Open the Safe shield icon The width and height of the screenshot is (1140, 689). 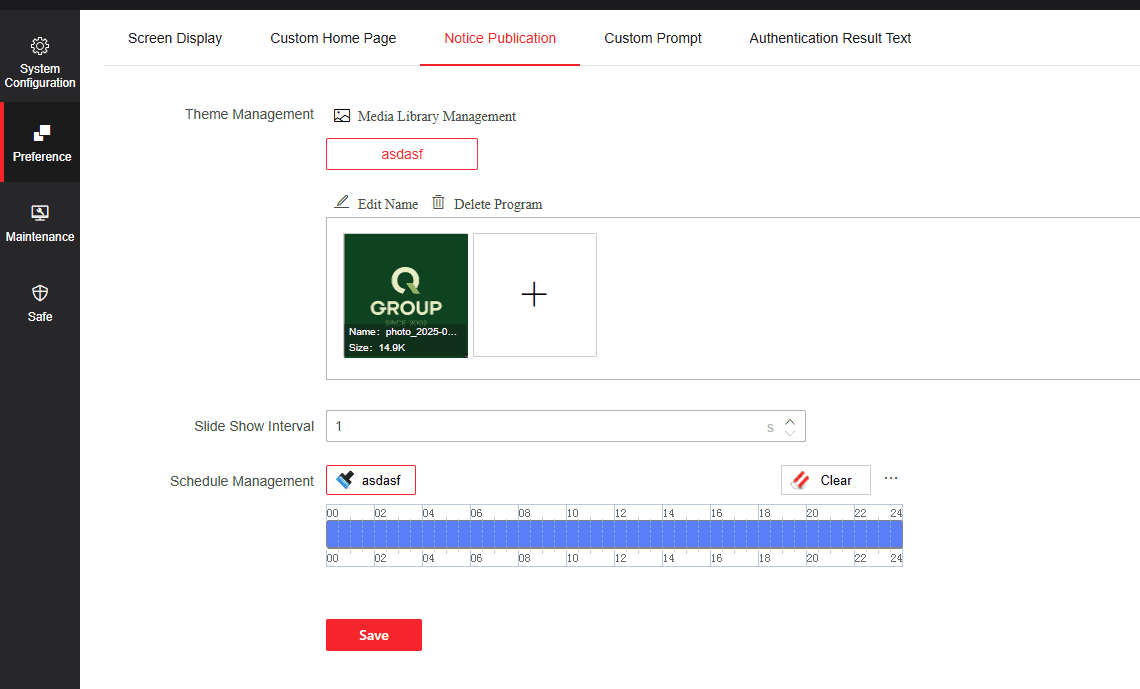click(40, 293)
